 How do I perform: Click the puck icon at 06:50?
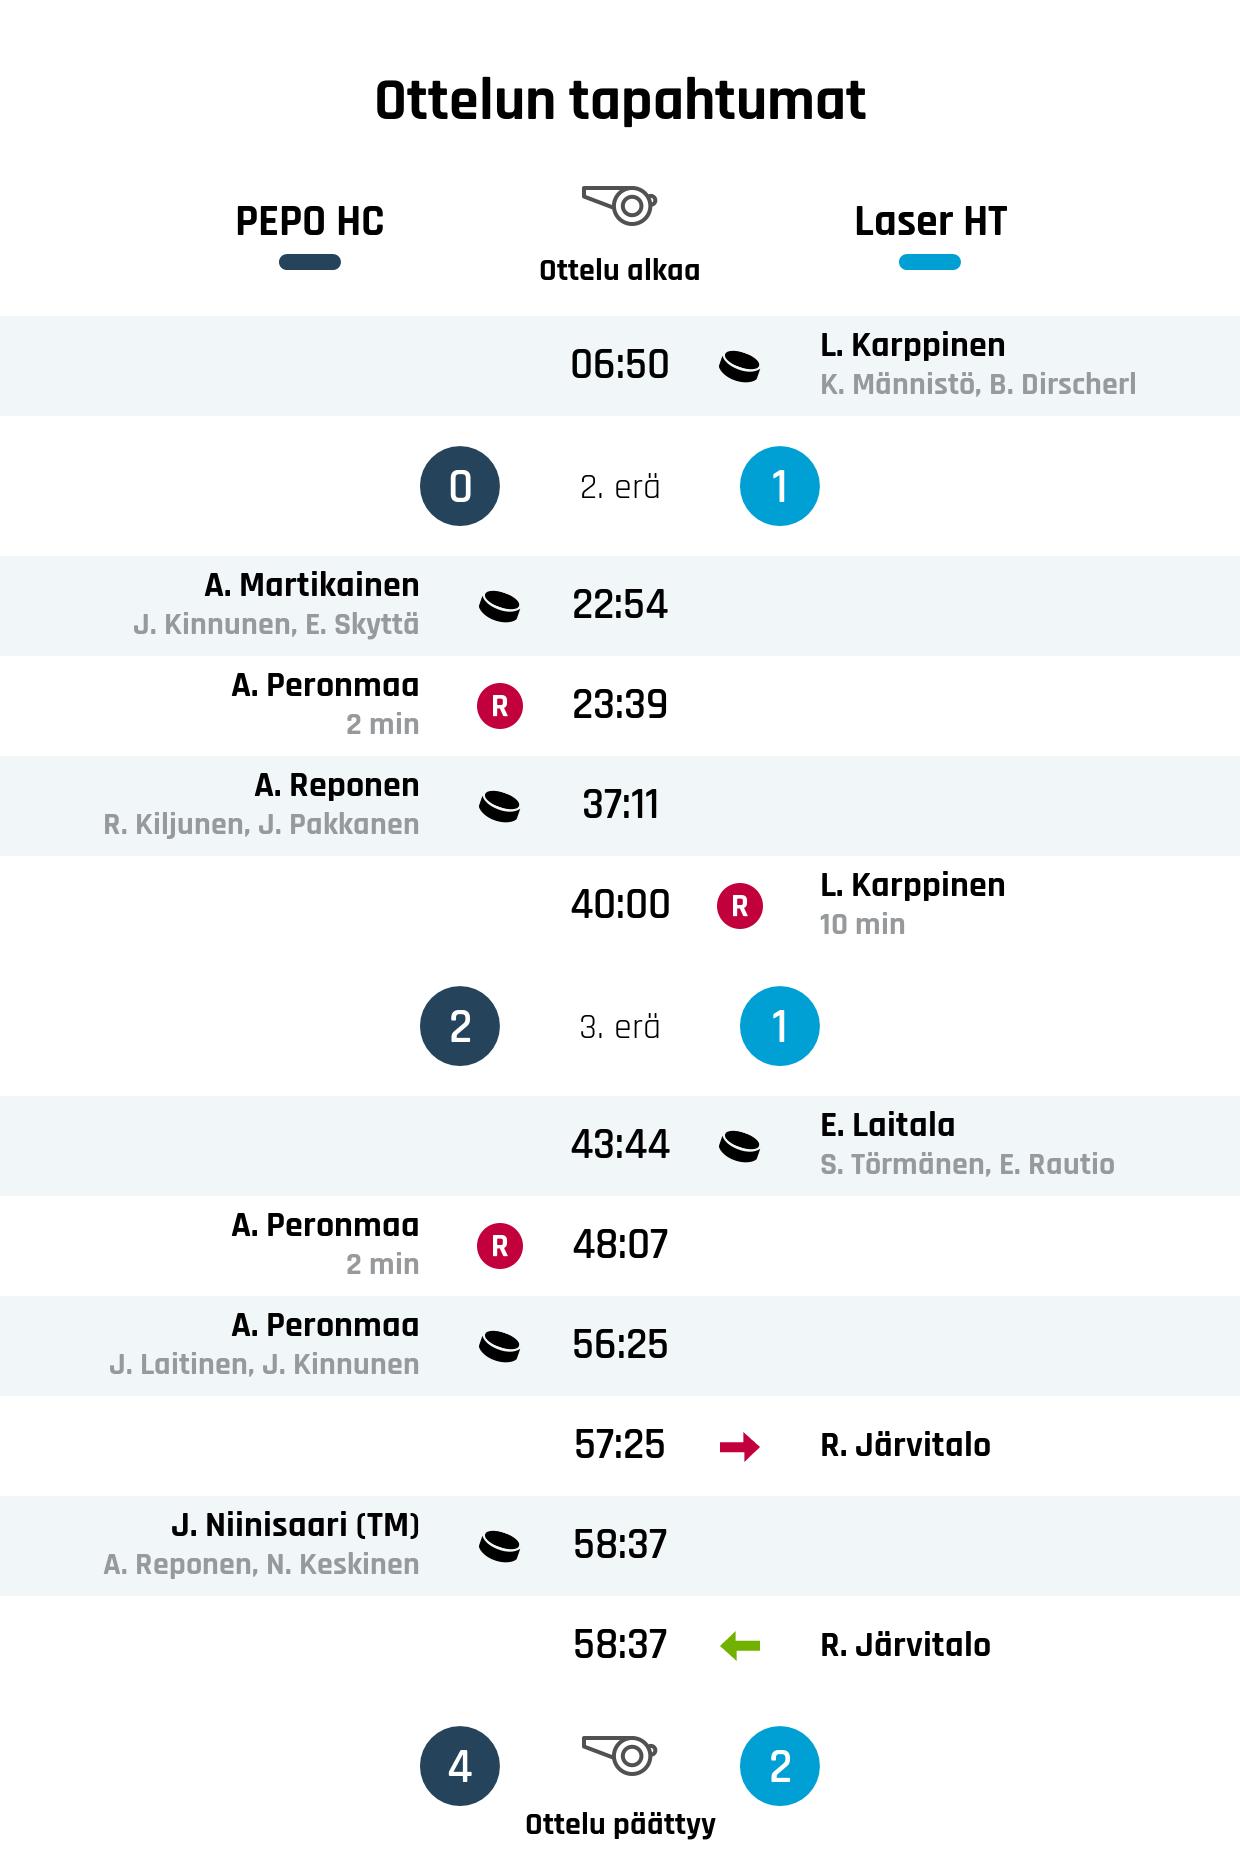click(739, 366)
